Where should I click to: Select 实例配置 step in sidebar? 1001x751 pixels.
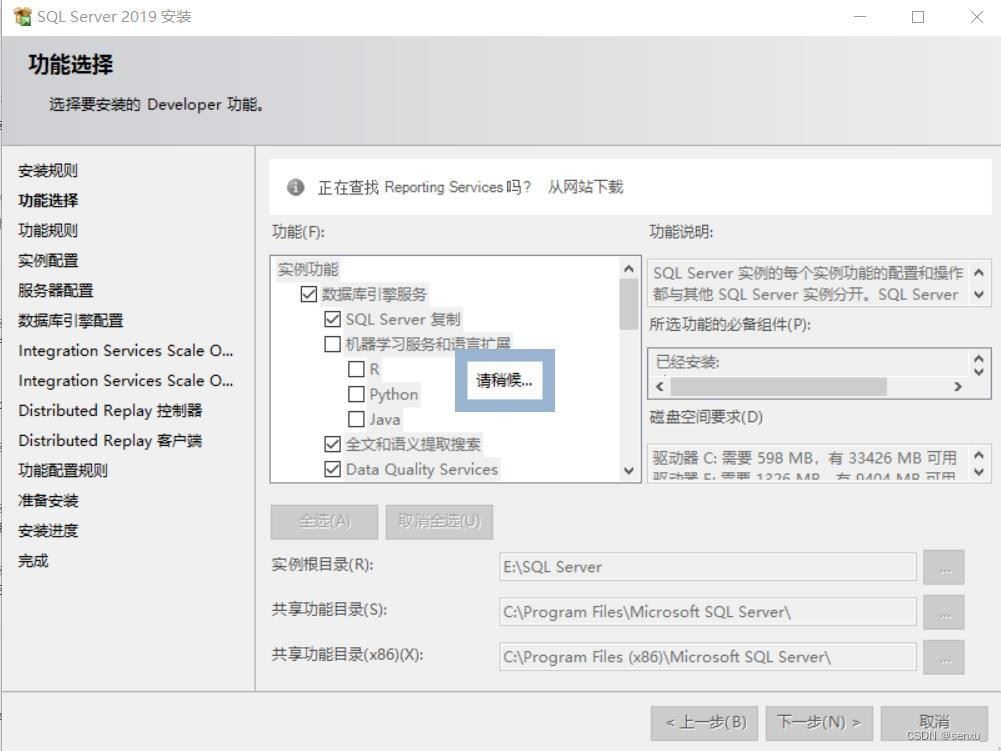coord(48,261)
